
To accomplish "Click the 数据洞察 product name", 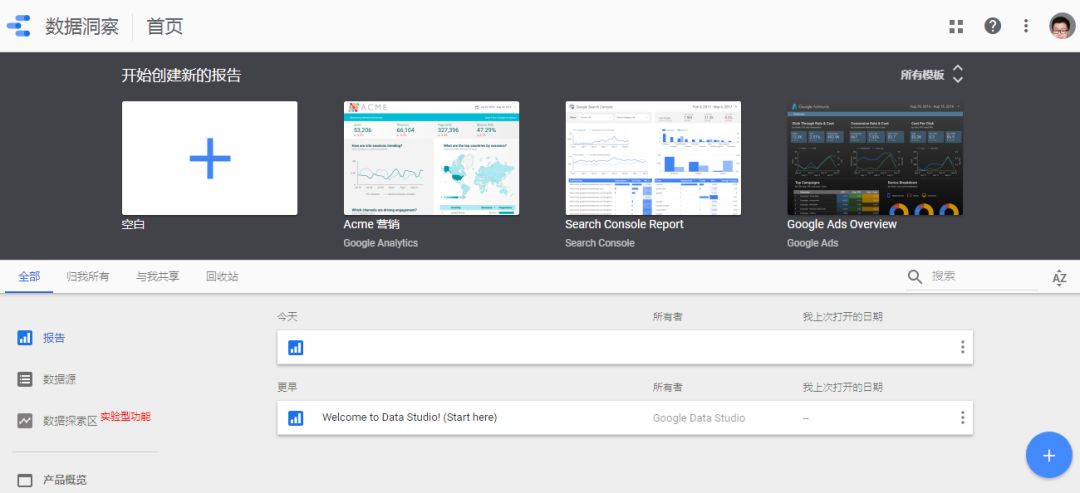I will 82,26.
